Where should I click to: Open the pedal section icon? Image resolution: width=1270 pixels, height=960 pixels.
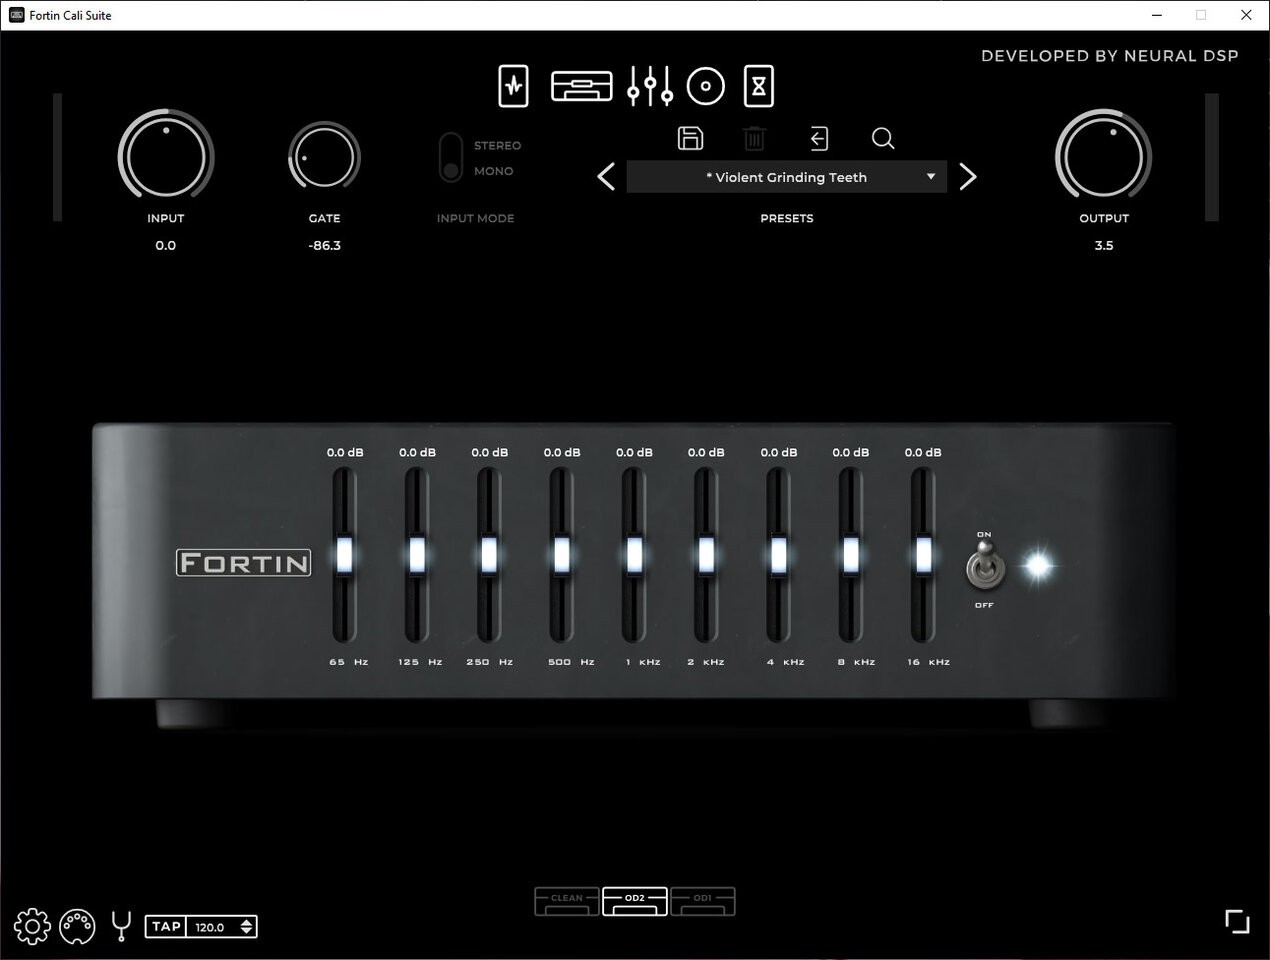coord(513,86)
